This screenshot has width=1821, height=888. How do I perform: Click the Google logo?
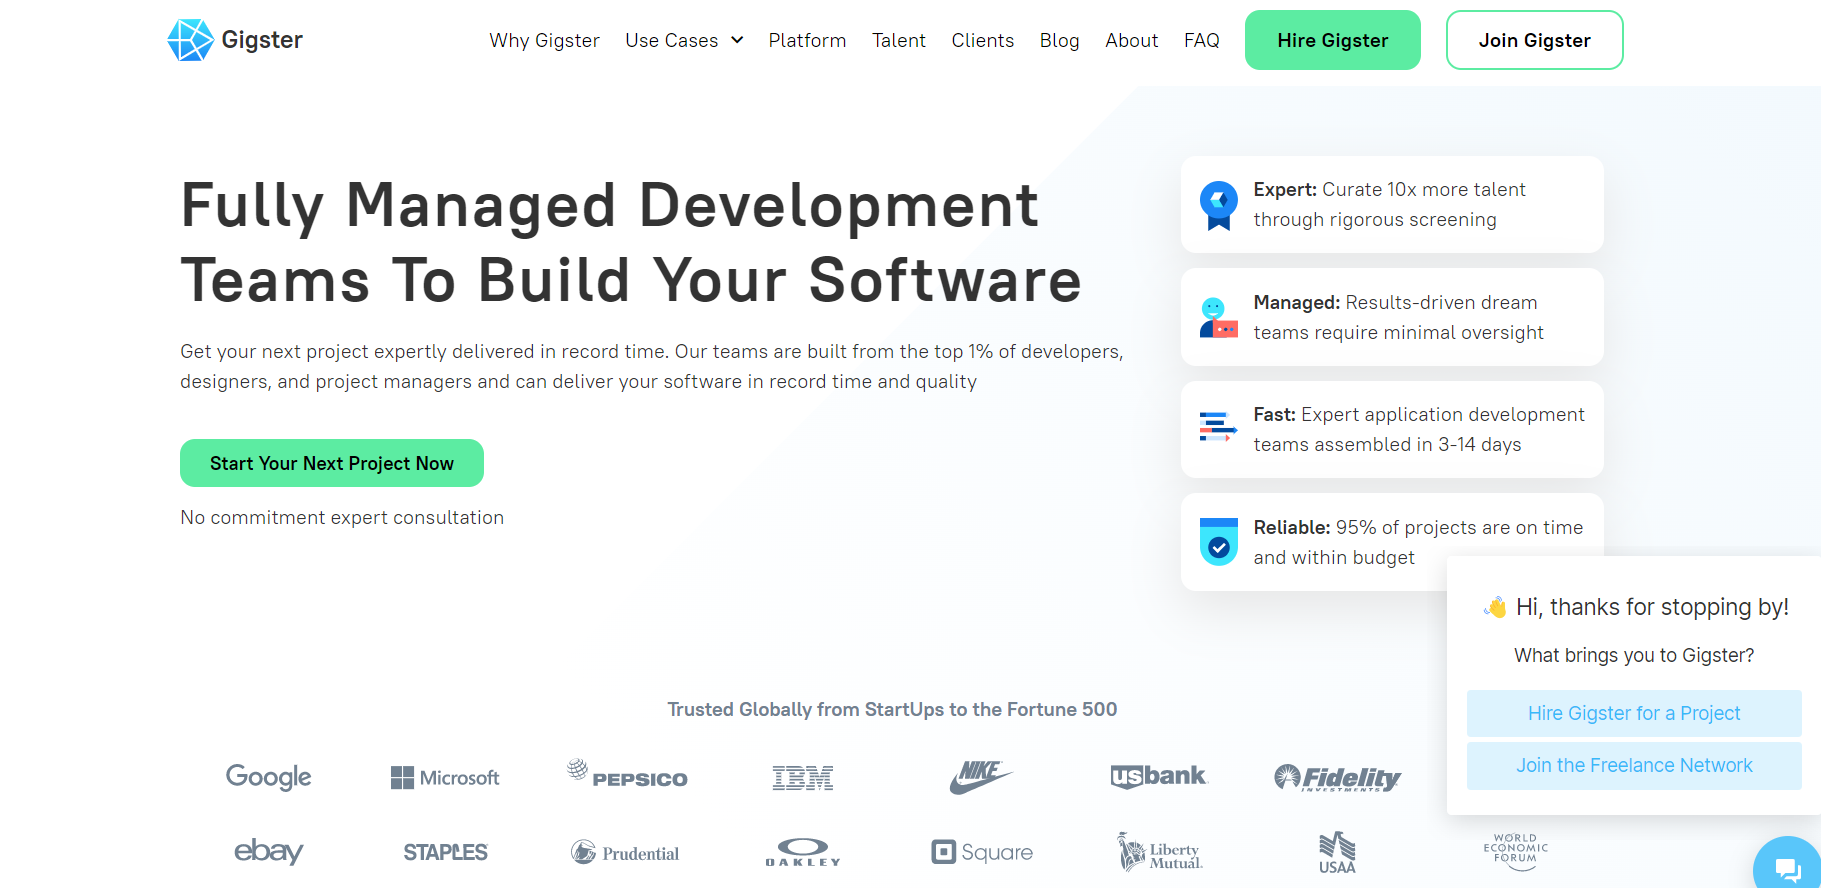pos(268,777)
